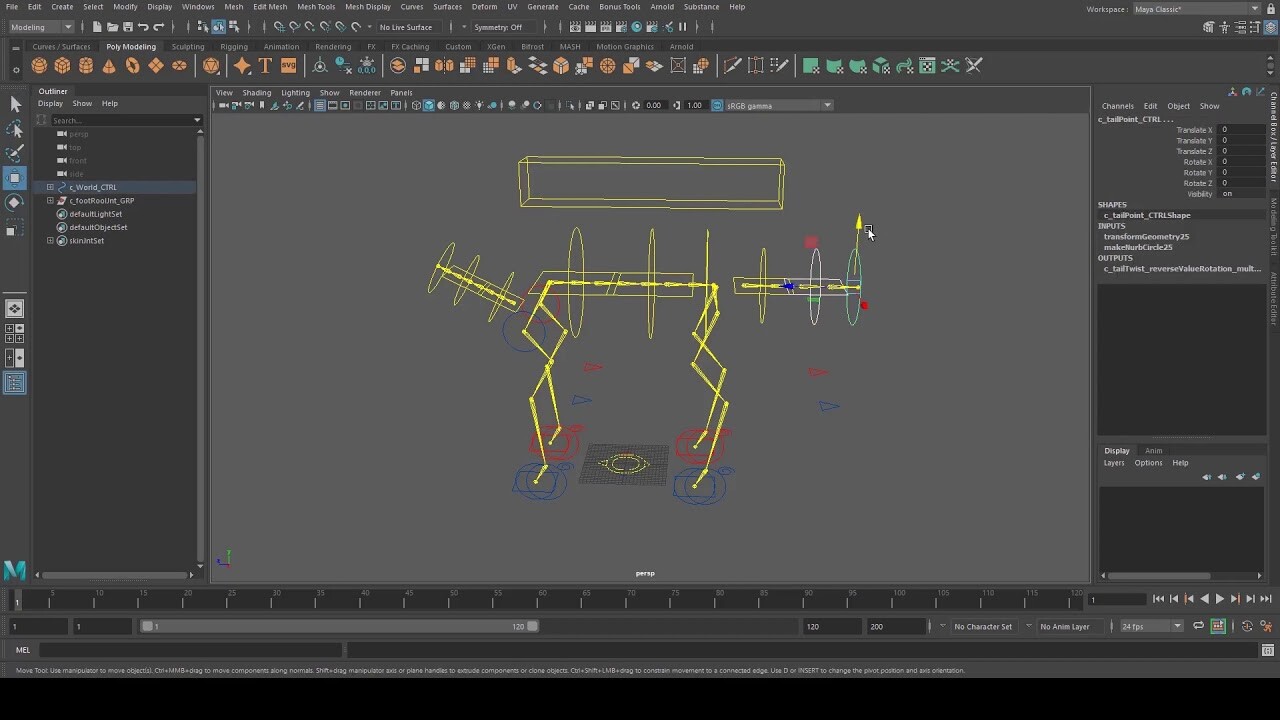Switch to the Rotate tool
The height and width of the screenshot is (720, 1280).
click(15, 204)
